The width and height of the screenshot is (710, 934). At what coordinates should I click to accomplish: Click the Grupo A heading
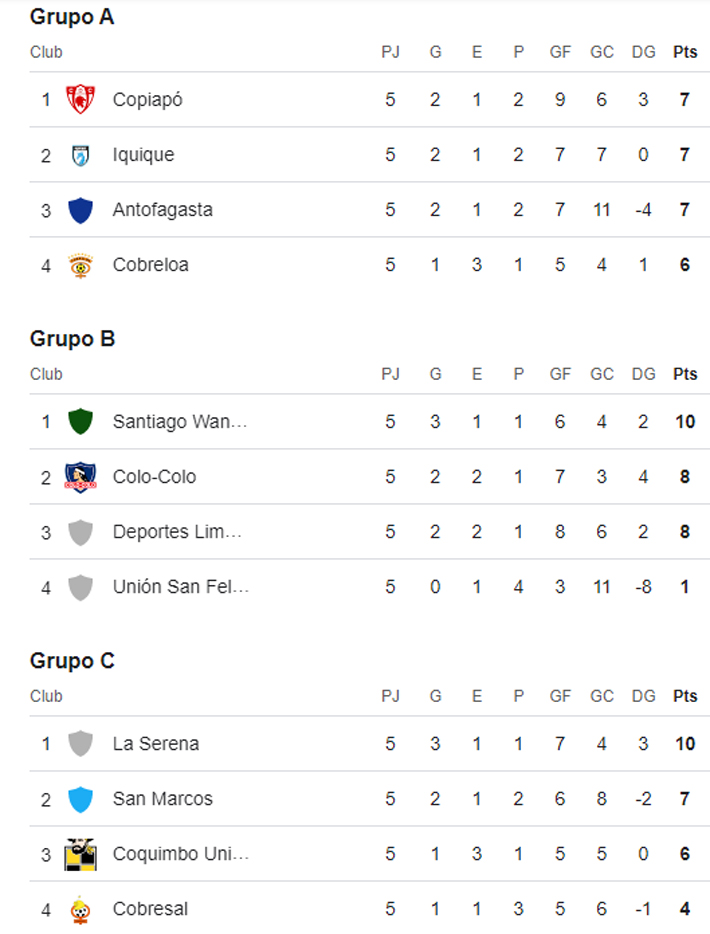[72, 17]
